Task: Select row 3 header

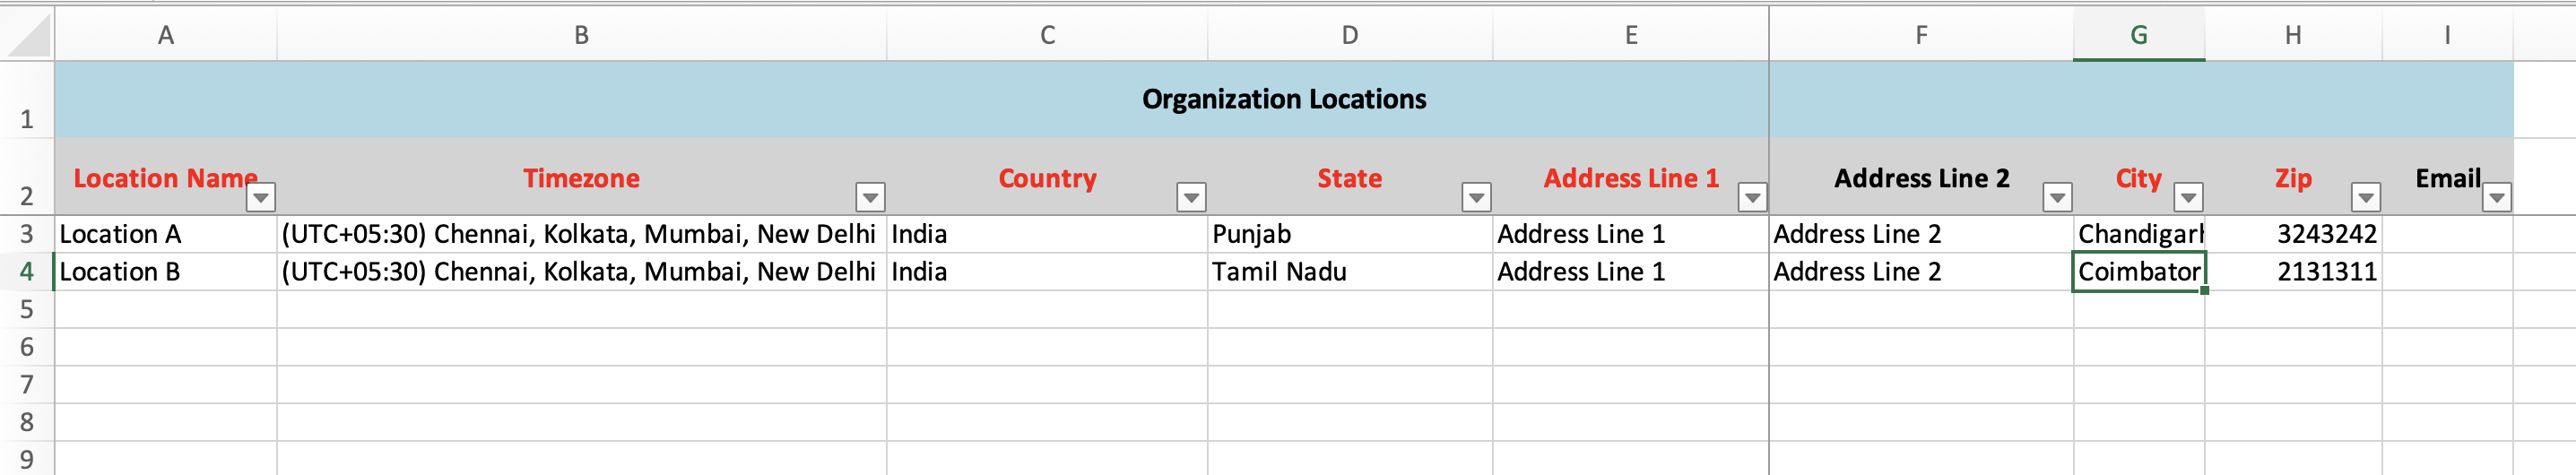Action: click(x=27, y=234)
